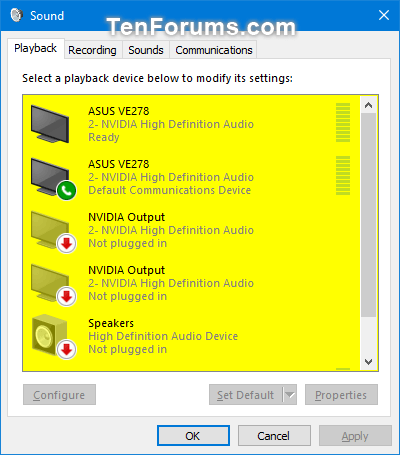Image resolution: width=400 pixels, height=455 pixels.
Task: Select the monitor icon of the Ready ASUS VE278
Action: (50, 124)
